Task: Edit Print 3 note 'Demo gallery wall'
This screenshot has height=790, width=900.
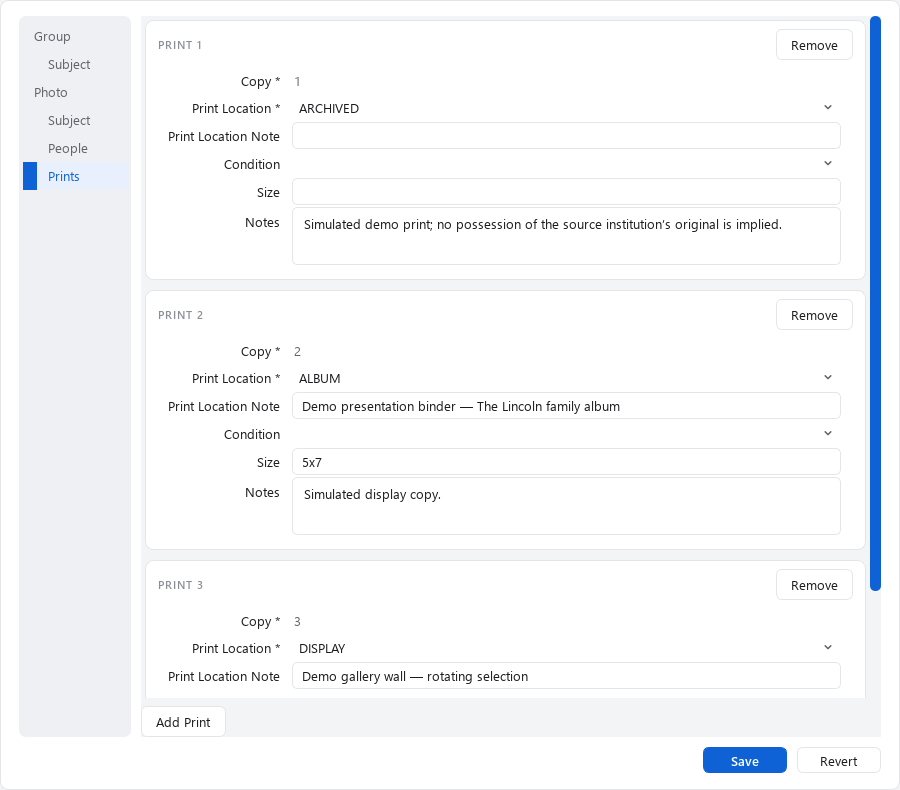Action: tap(566, 676)
